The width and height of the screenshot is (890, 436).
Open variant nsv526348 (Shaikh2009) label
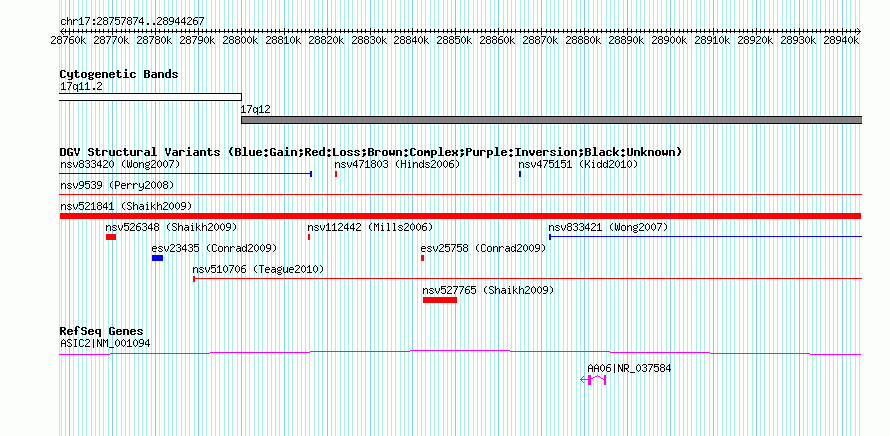[171, 228]
